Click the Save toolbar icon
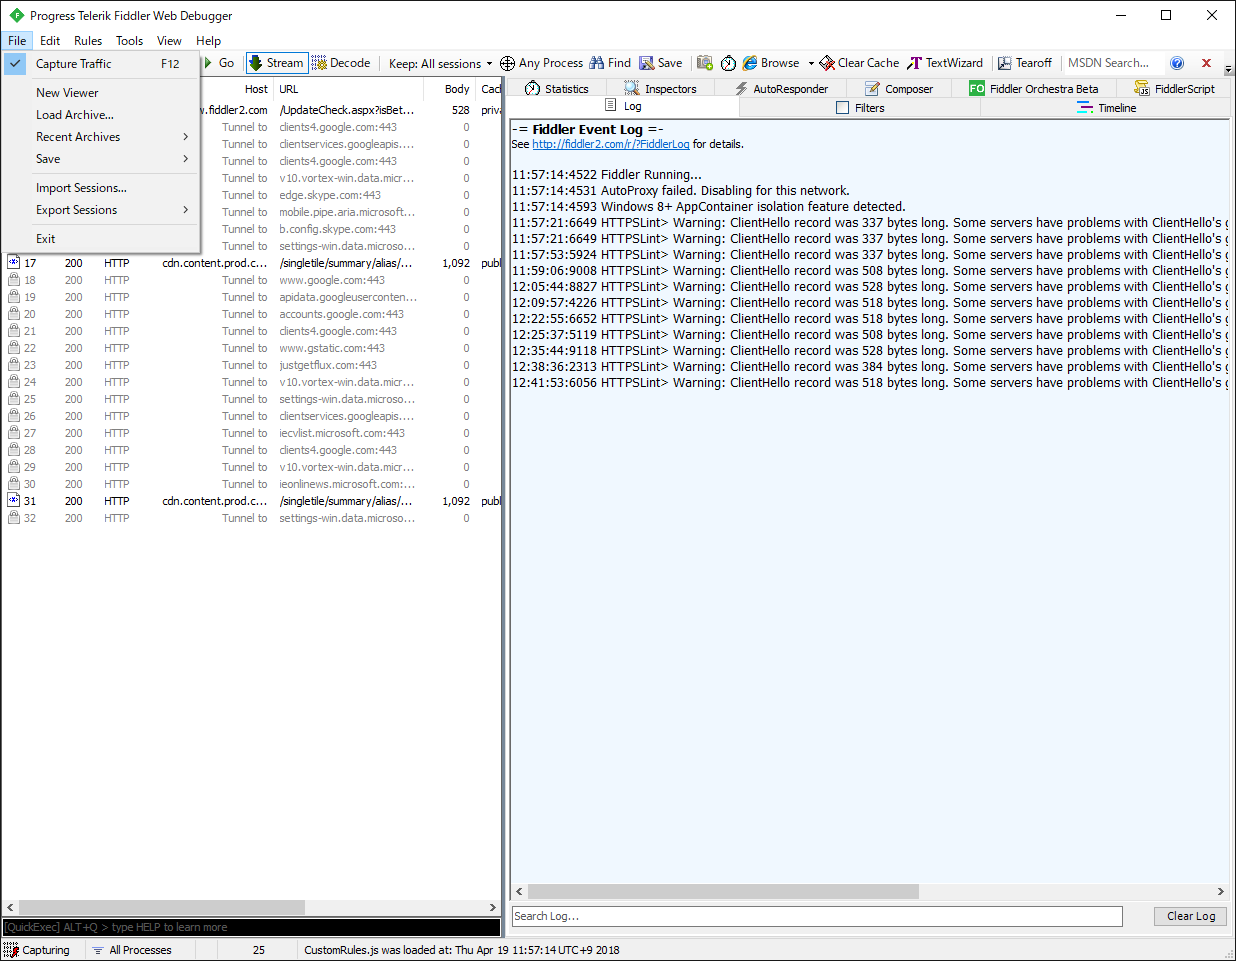Image resolution: width=1236 pixels, height=961 pixels. [661, 62]
